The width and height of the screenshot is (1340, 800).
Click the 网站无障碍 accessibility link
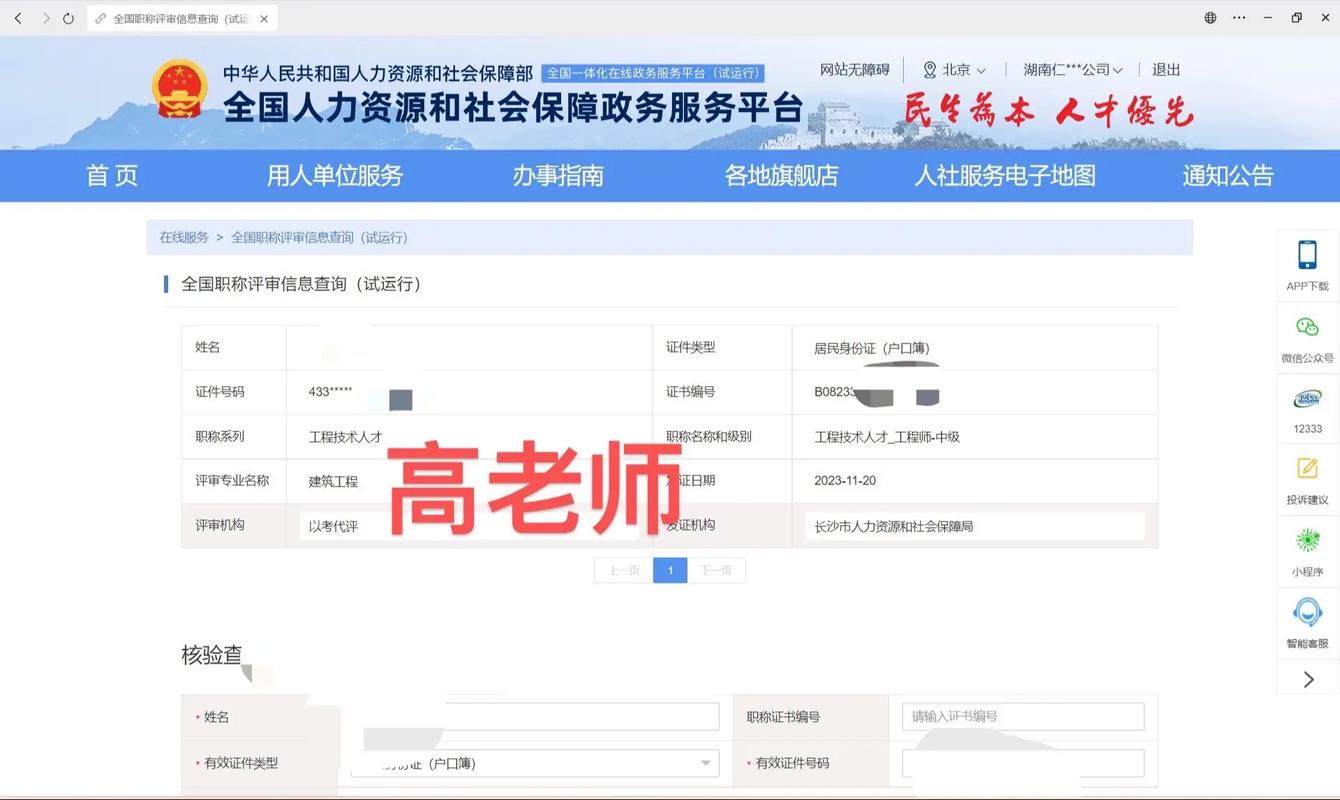coord(853,70)
